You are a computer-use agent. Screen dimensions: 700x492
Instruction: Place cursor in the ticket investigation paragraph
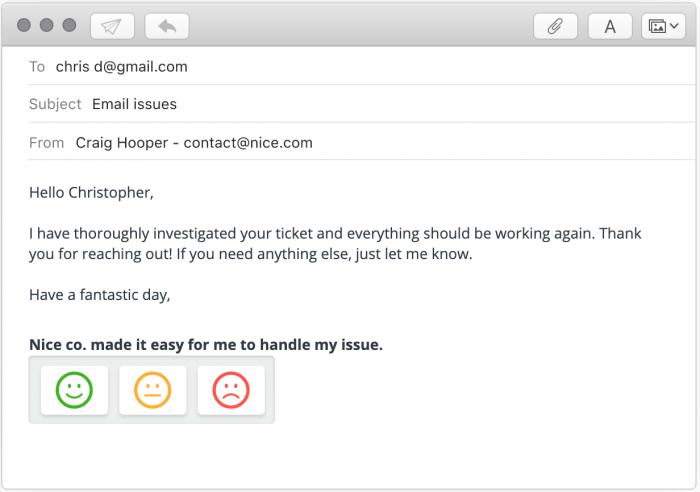point(335,244)
